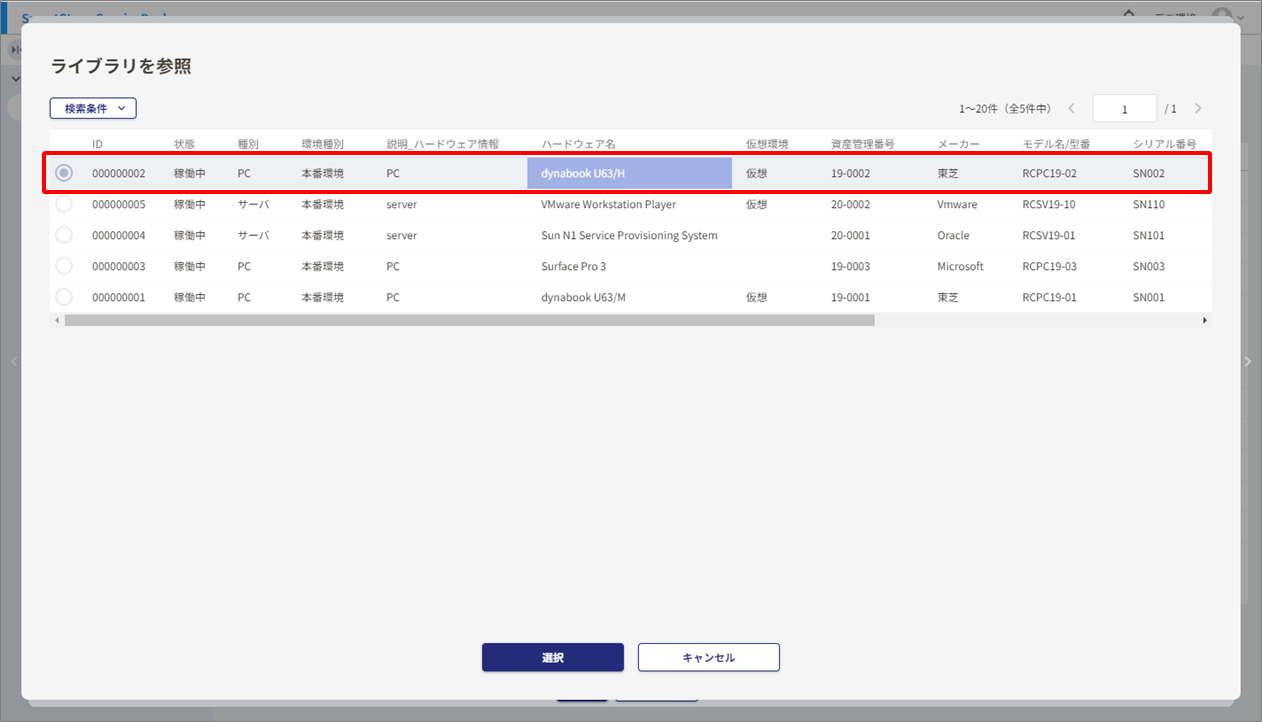Click the メーカー column header

[959, 144]
